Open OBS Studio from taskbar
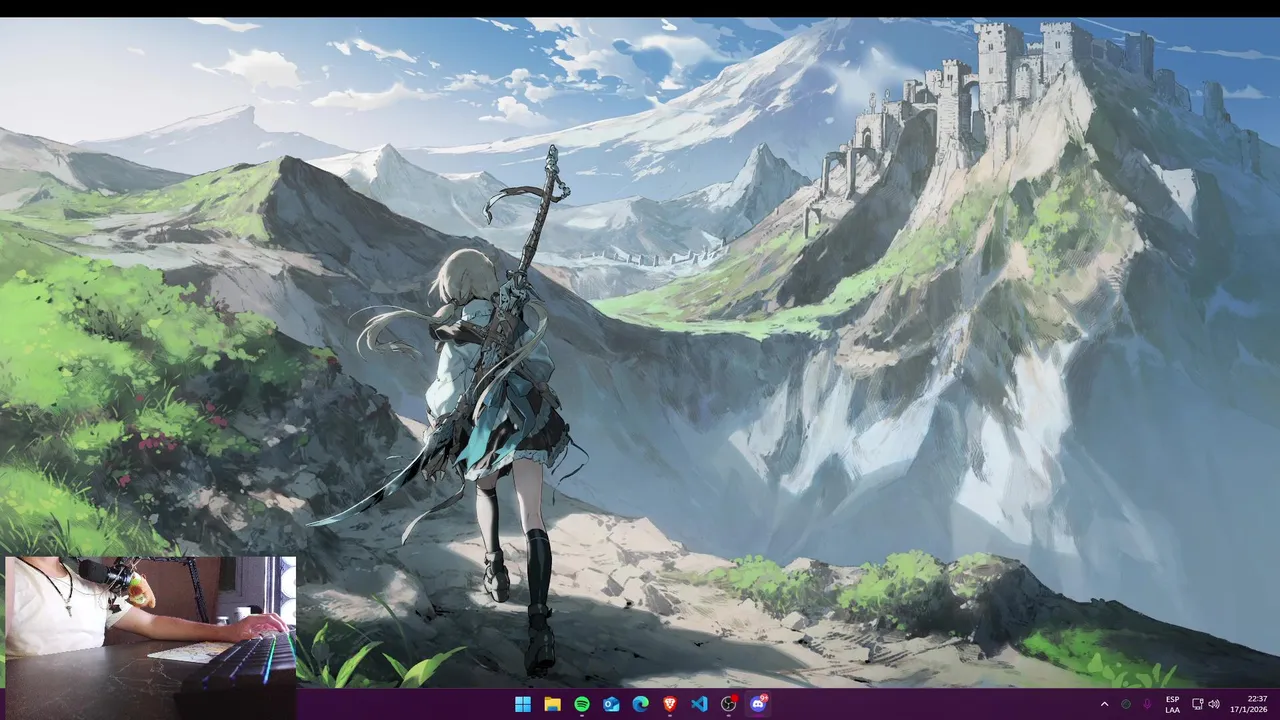1280x720 pixels. click(x=729, y=704)
